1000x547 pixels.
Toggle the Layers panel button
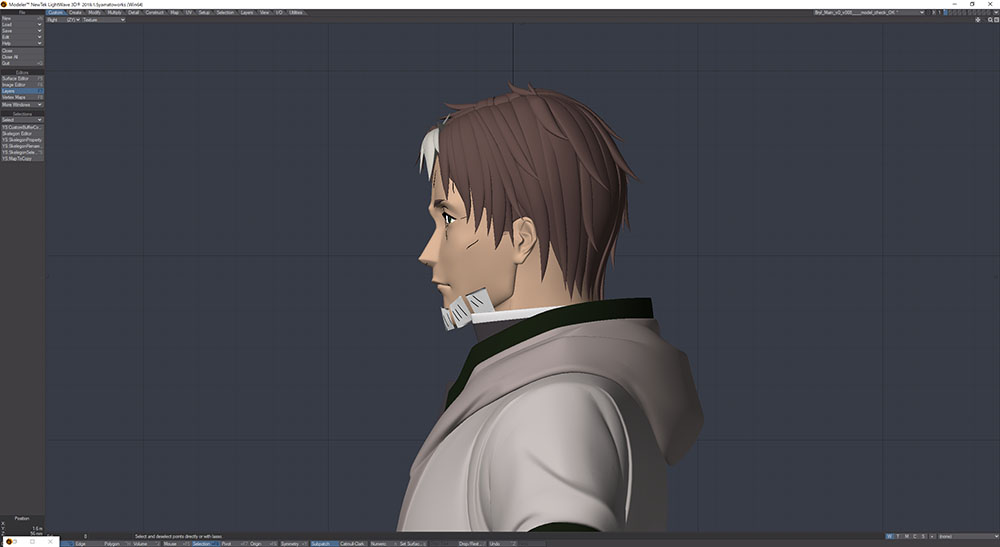(22, 91)
